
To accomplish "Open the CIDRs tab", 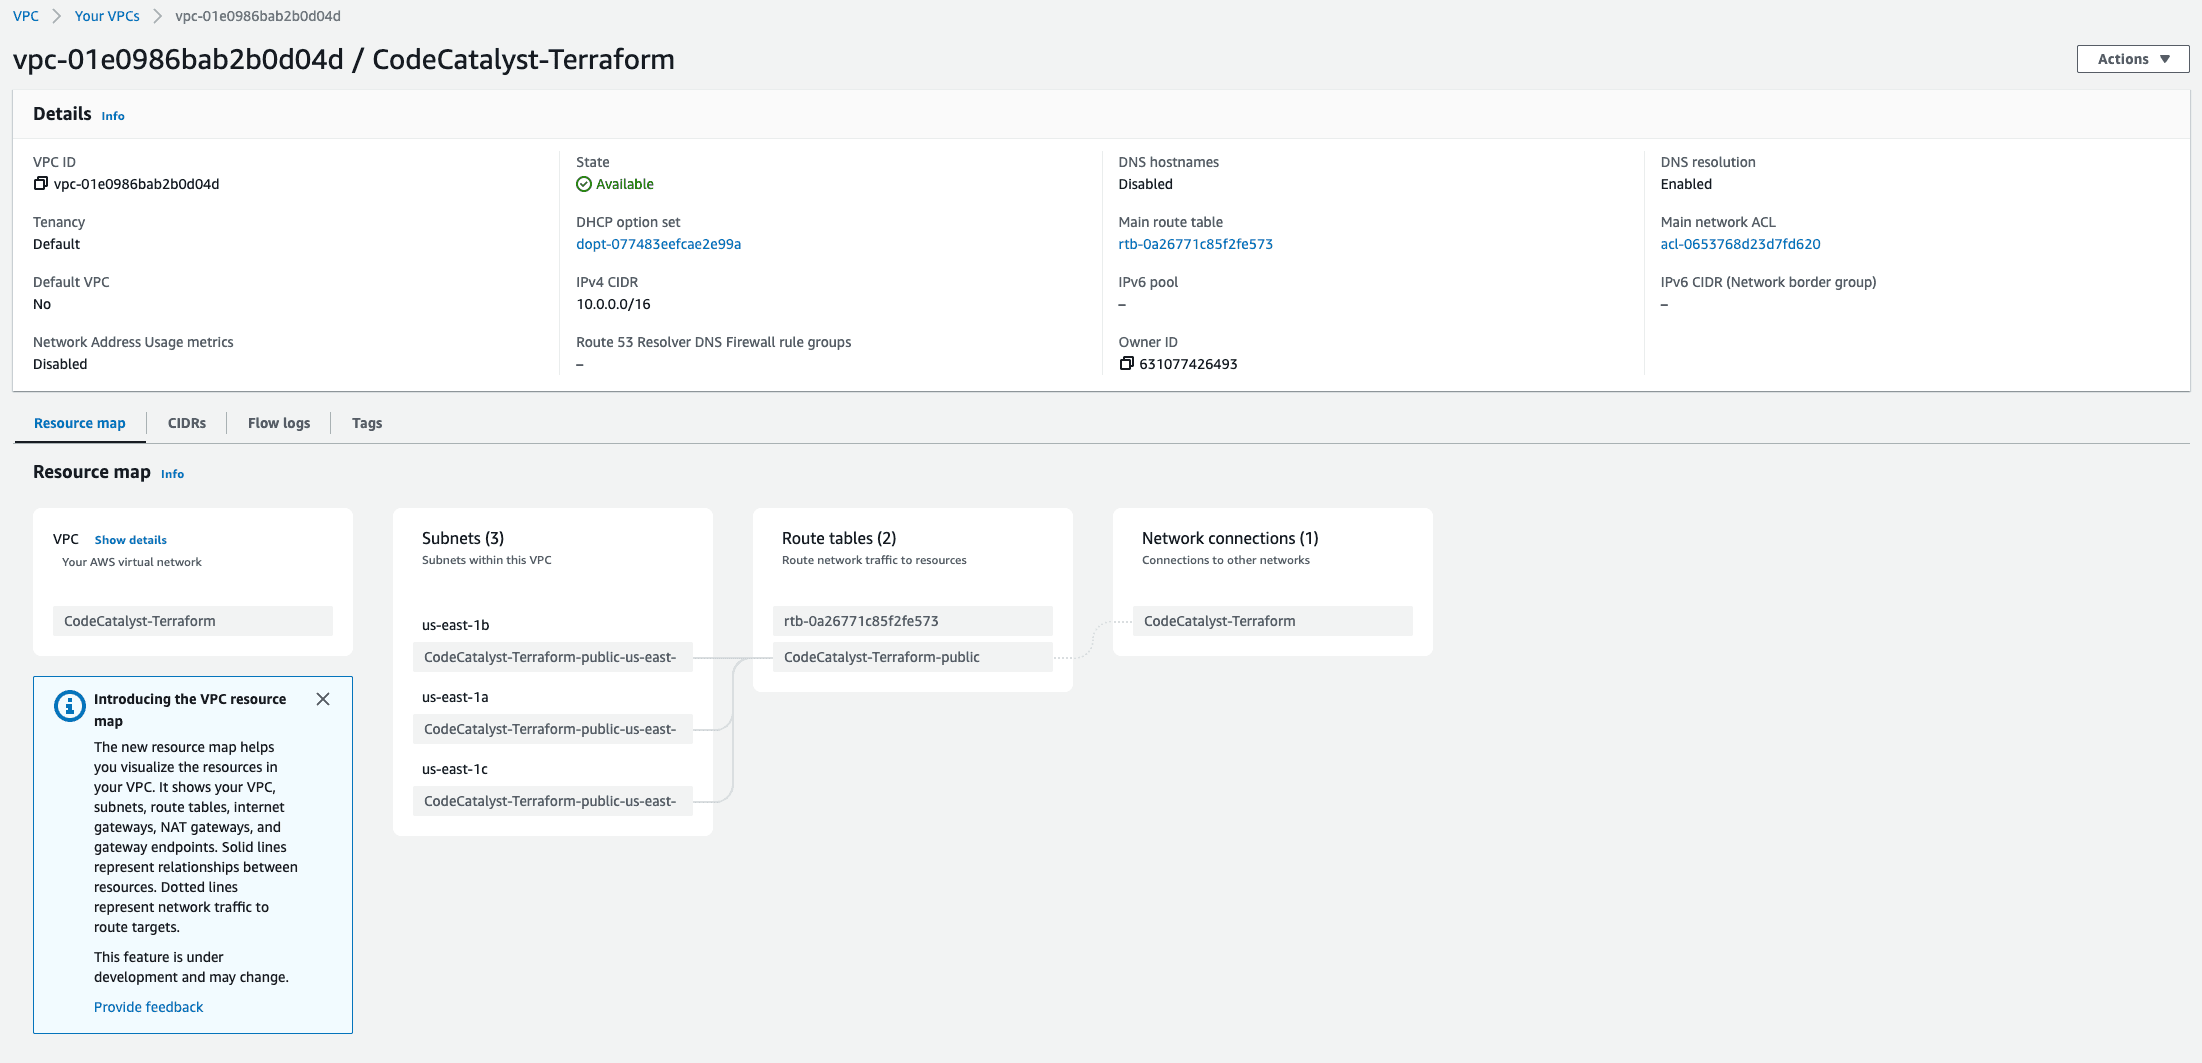I will coord(187,423).
